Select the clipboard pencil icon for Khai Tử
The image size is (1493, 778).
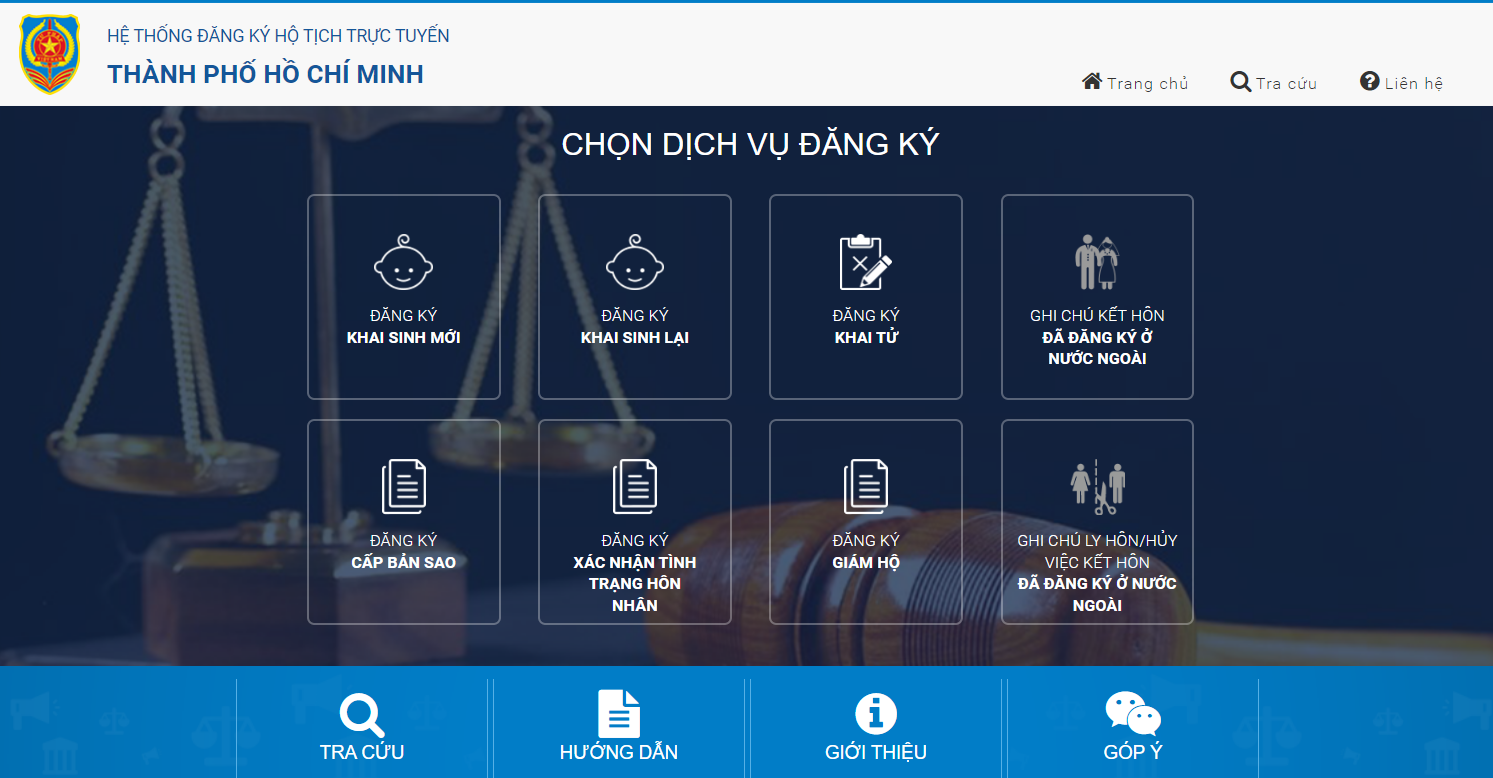865,263
